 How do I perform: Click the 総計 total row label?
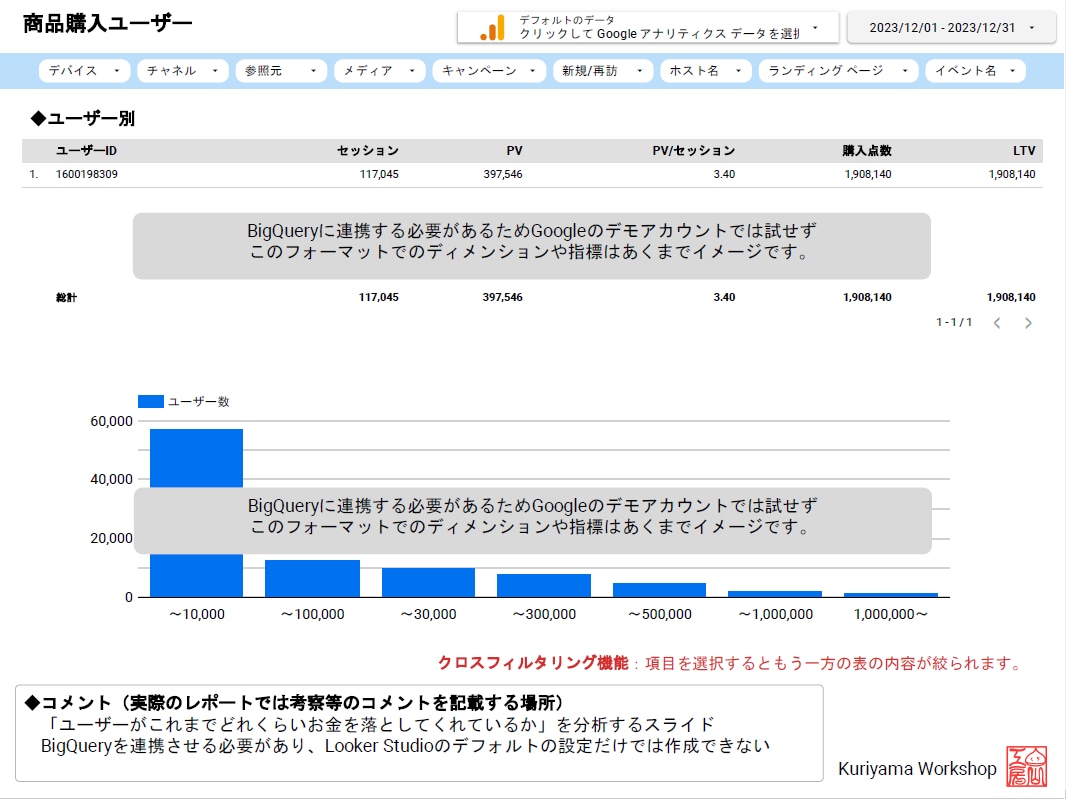67,298
